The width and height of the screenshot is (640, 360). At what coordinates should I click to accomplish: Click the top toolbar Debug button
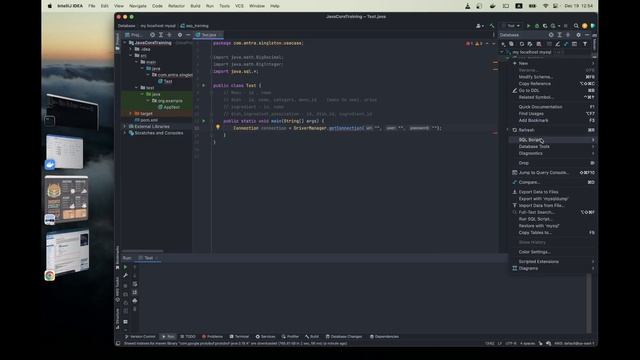point(537,26)
